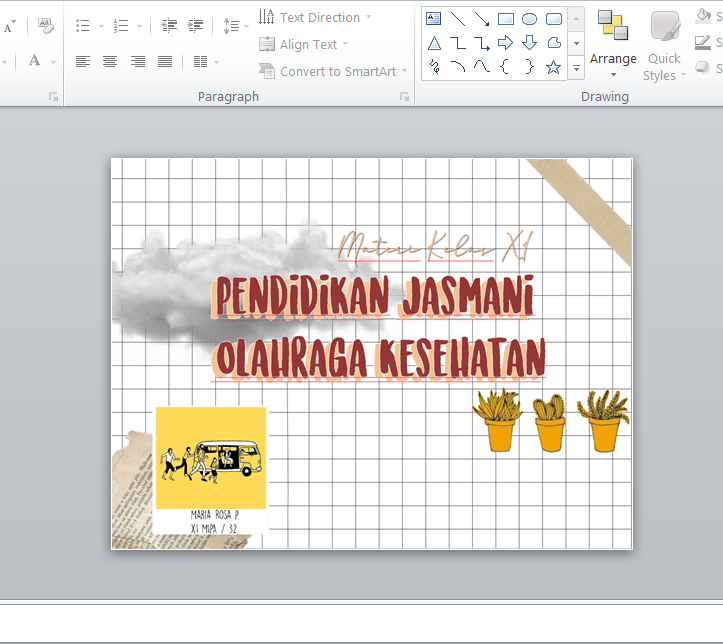Select the middle potted cactus image
Viewport: 723px width, 644px height.
549,422
